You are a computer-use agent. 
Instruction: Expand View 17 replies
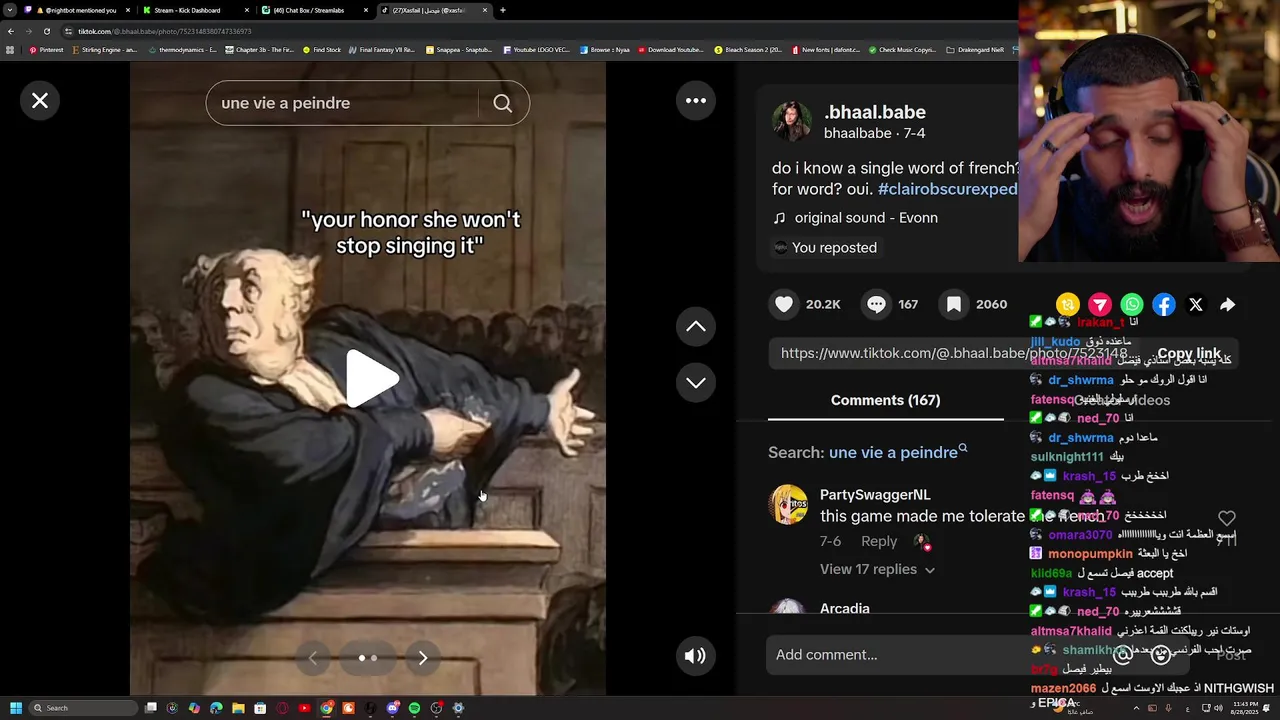coord(877,569)
